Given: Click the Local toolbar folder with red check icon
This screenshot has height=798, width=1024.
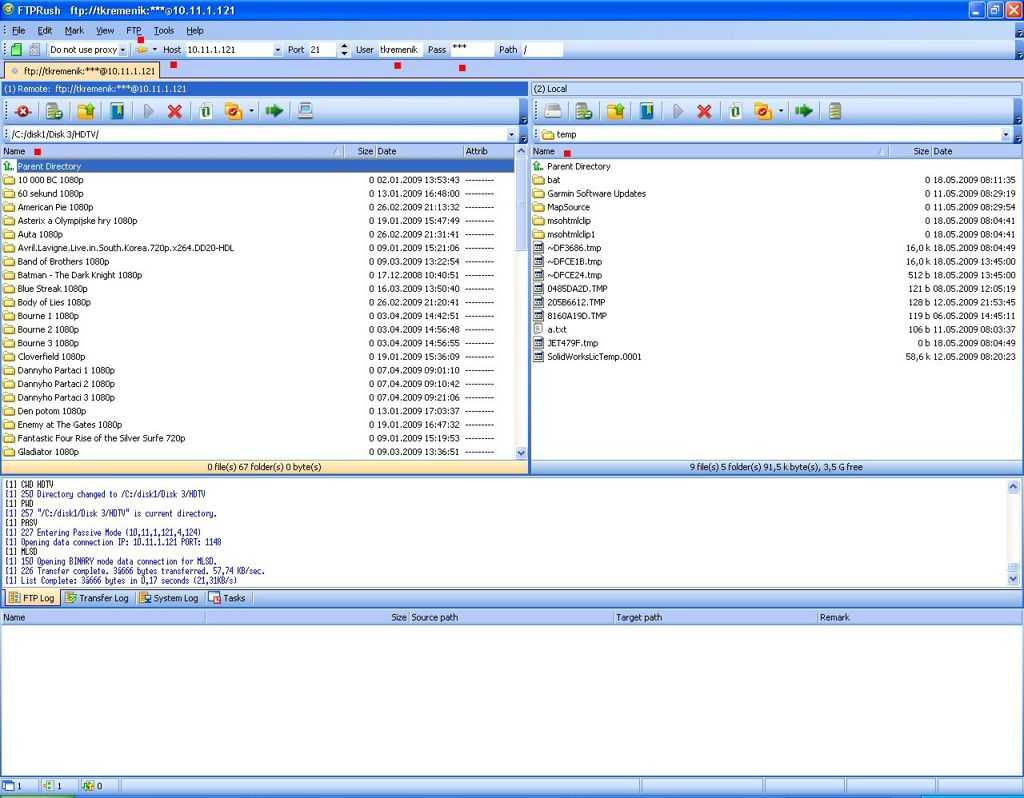Looking at the screenshot, I should [x=763, y=112].
